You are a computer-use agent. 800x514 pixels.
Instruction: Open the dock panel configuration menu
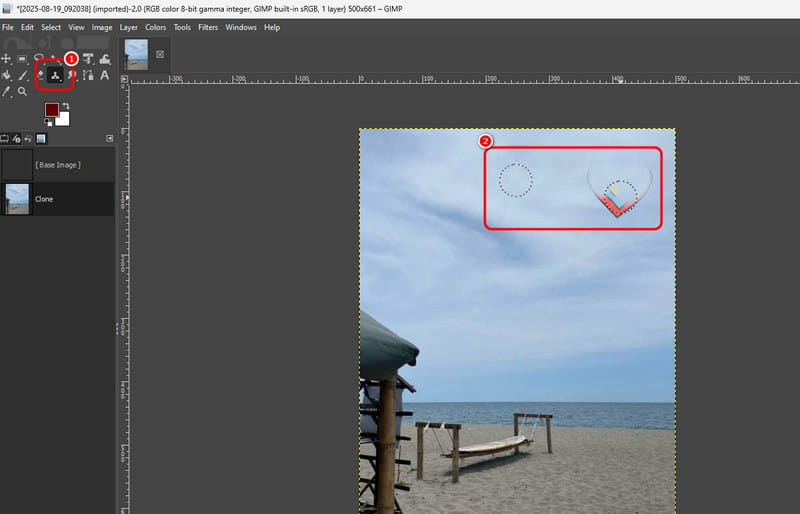(109, 138)
